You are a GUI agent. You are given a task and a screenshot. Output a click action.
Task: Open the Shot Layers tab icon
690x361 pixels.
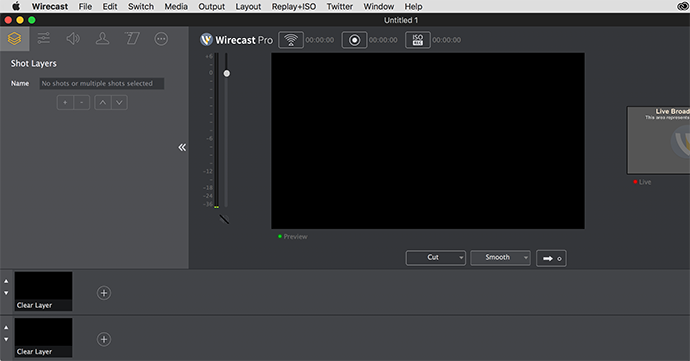pyautogui.click(x=15, y=39)
